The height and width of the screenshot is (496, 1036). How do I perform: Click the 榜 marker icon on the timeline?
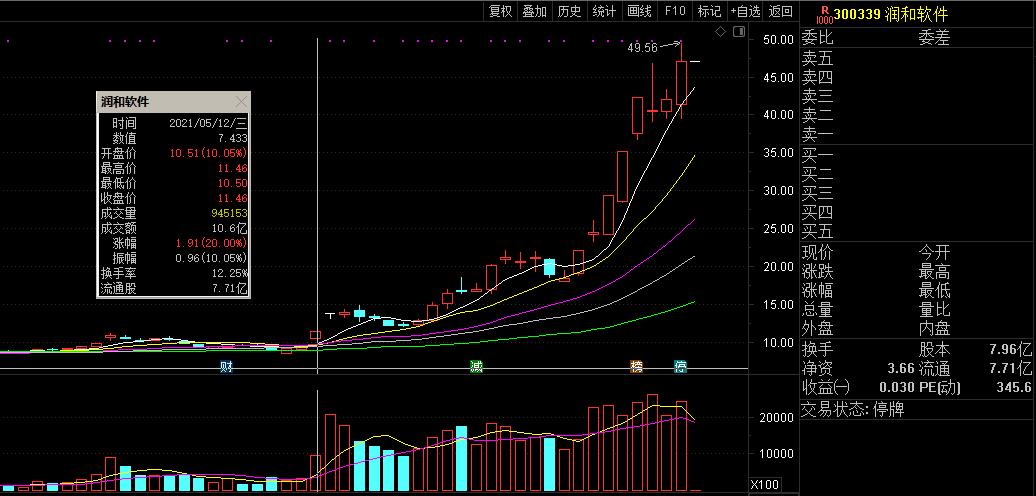point(636,367)
